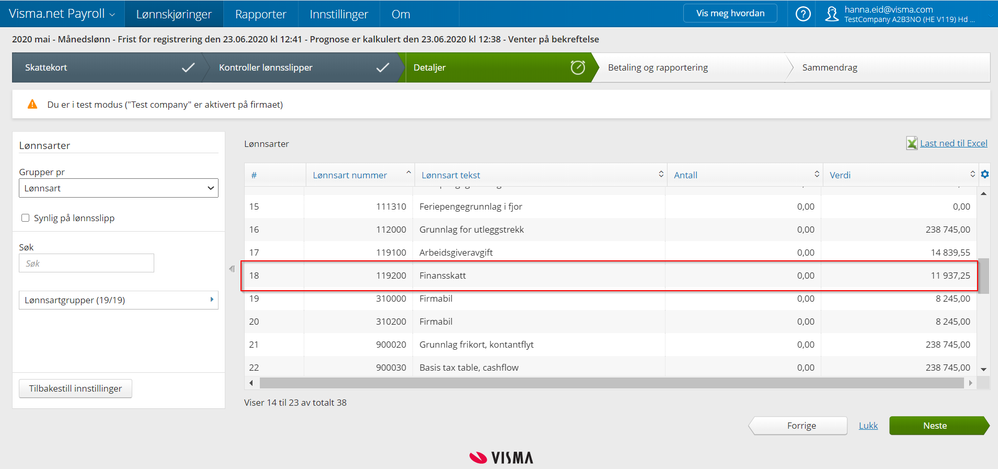This screenshot has height=469, width=998.
Task: Click the Forrige button
Action: (x=798, y=426)
